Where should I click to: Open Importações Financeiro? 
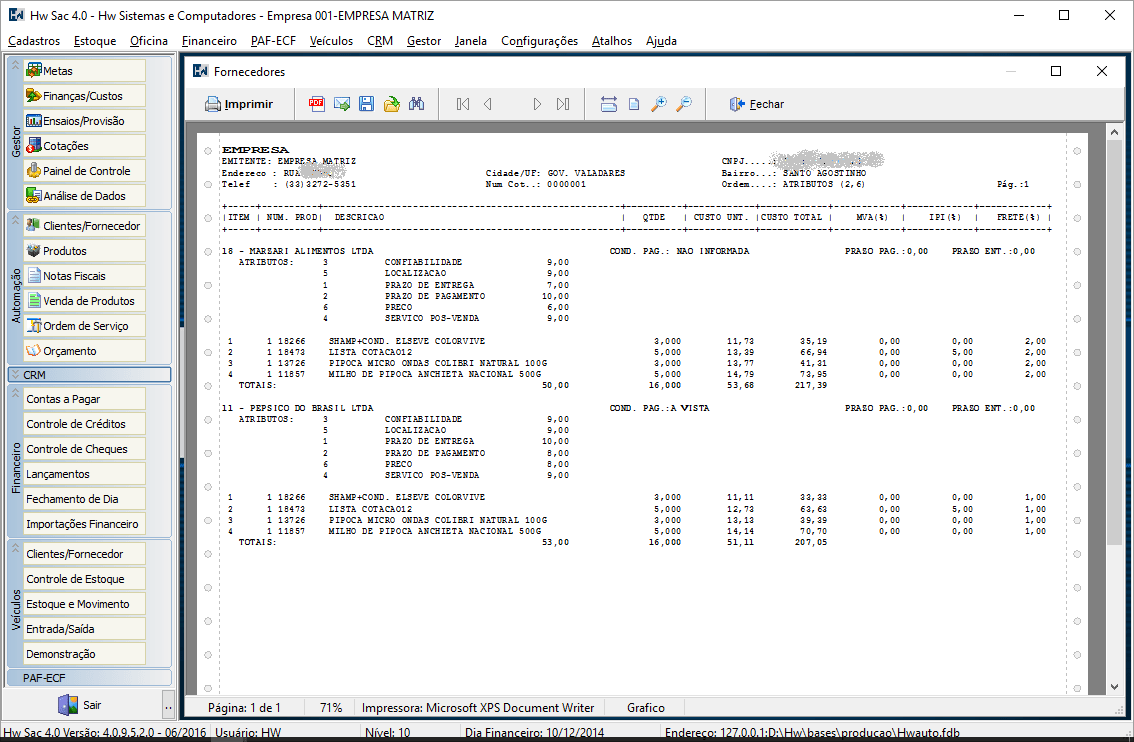(85, 524)
